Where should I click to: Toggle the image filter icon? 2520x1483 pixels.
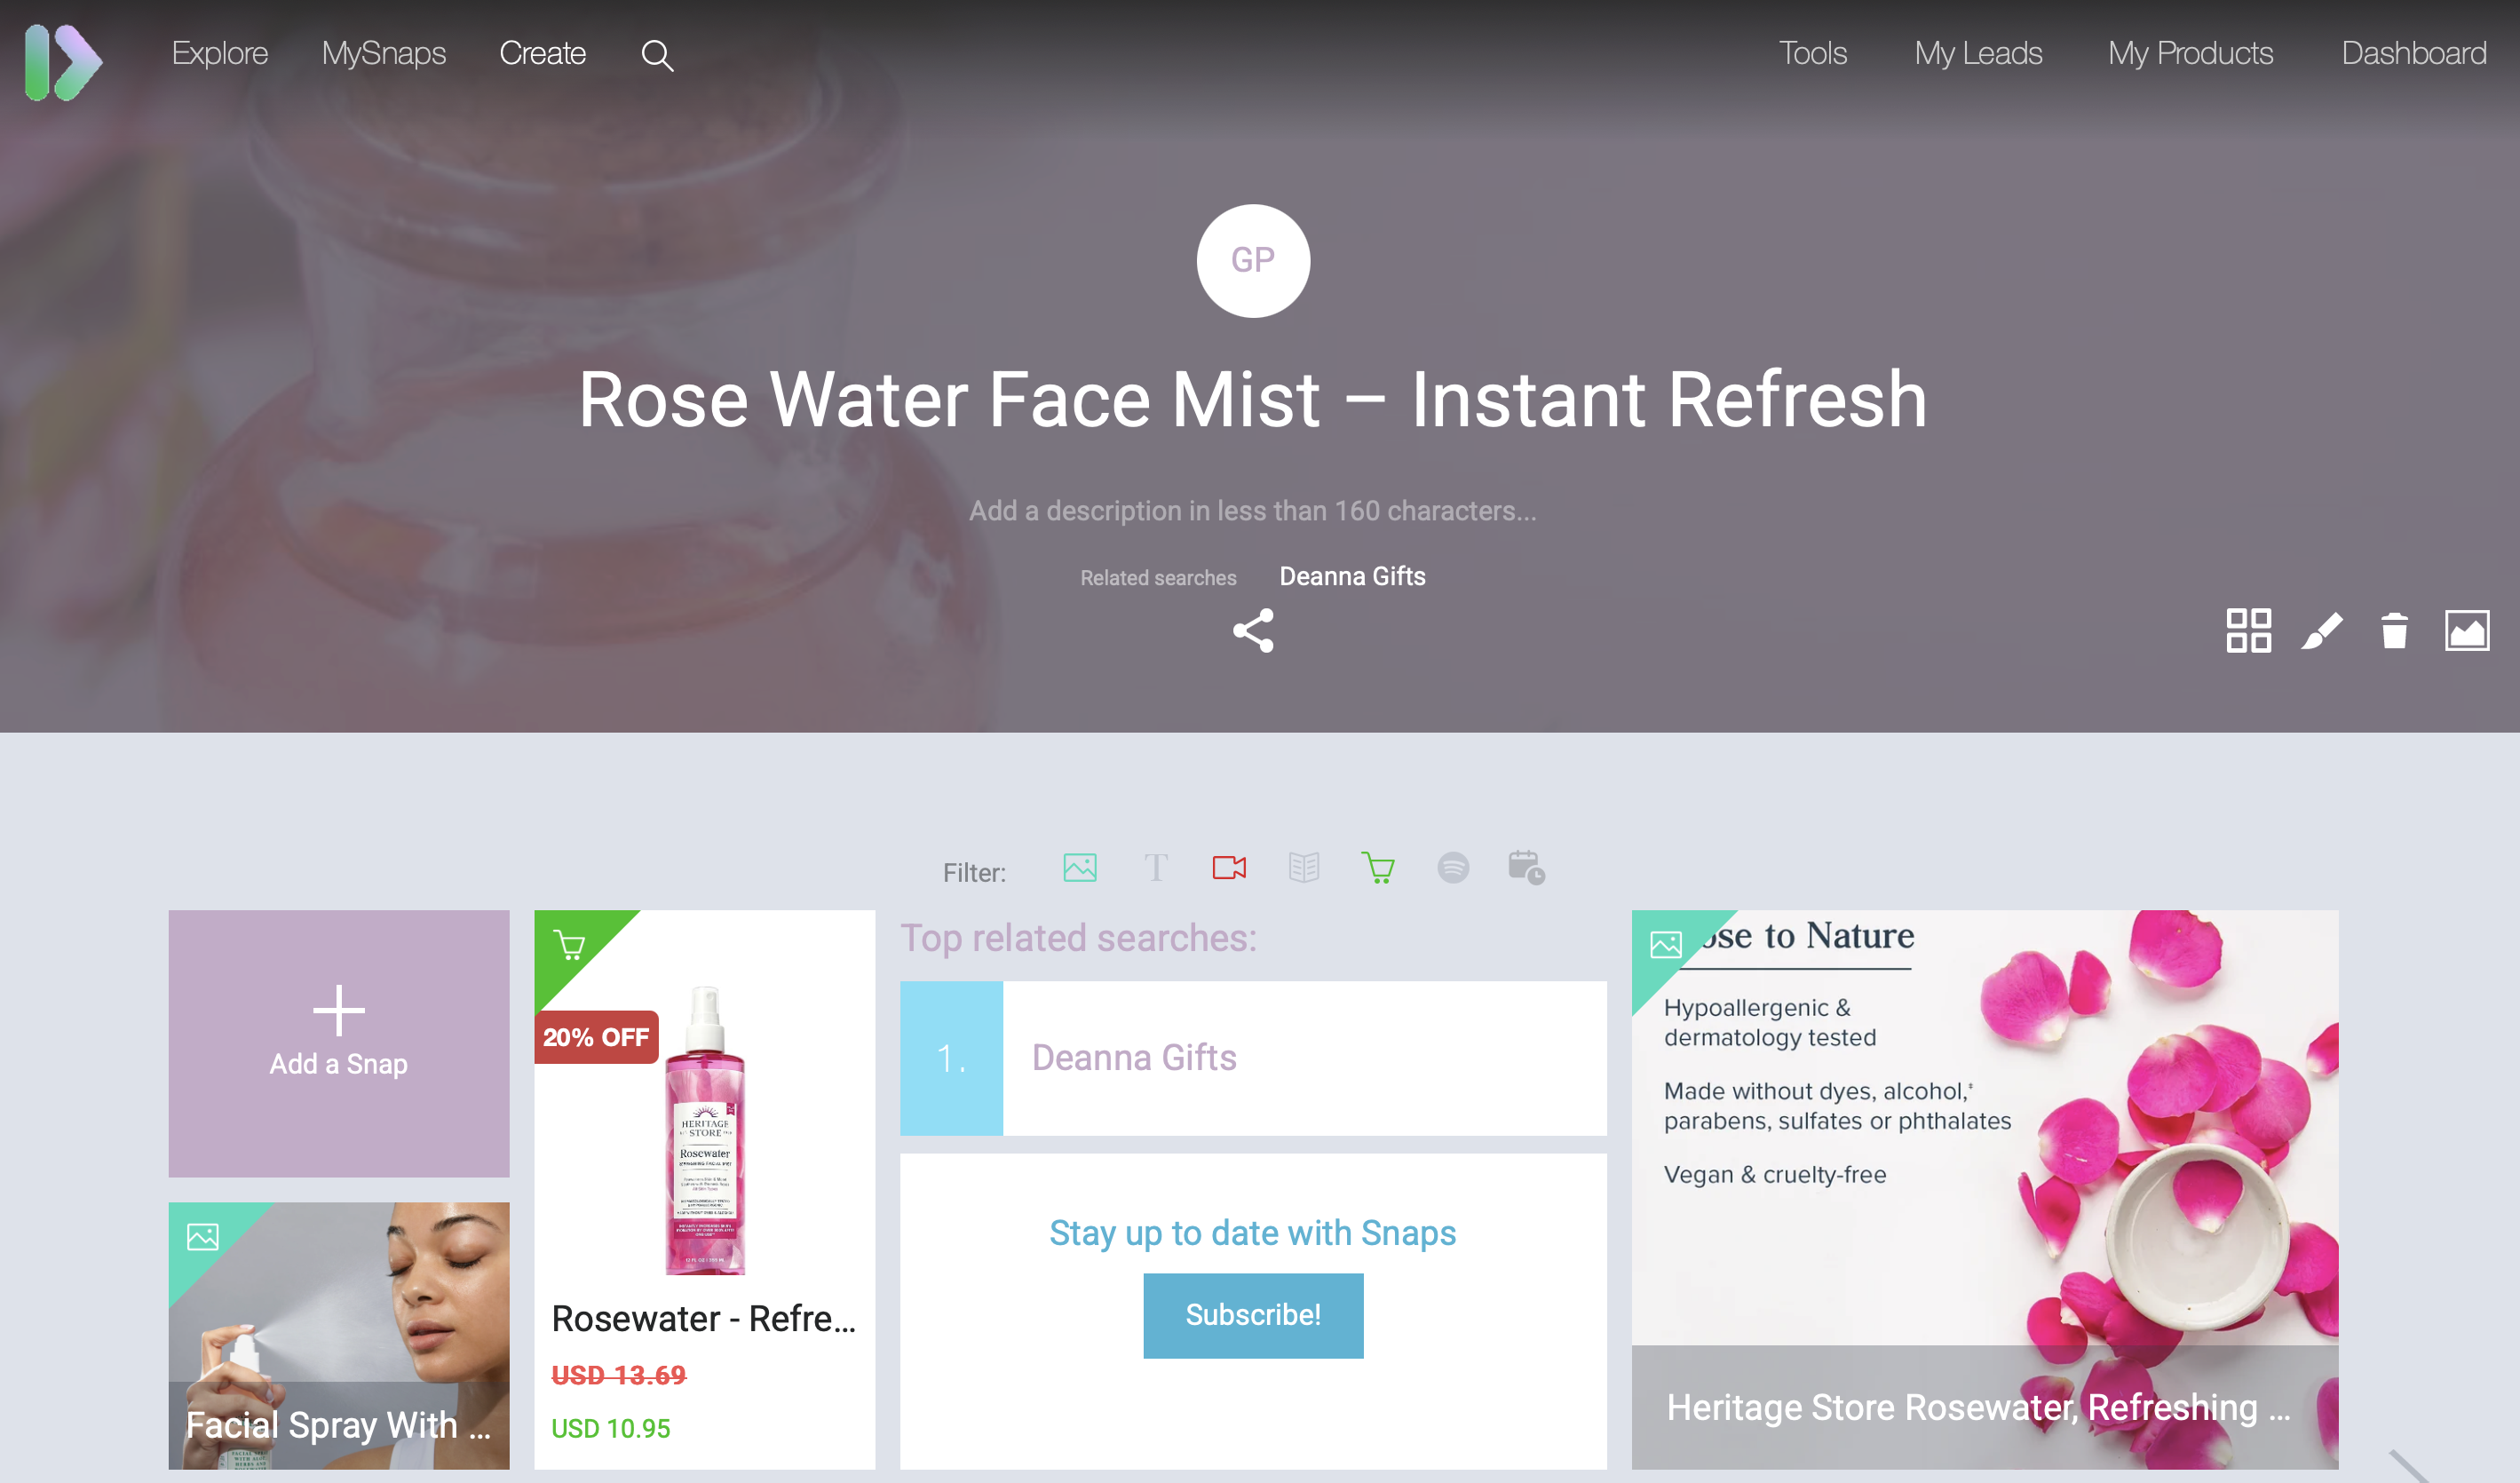pos(1080,867)
